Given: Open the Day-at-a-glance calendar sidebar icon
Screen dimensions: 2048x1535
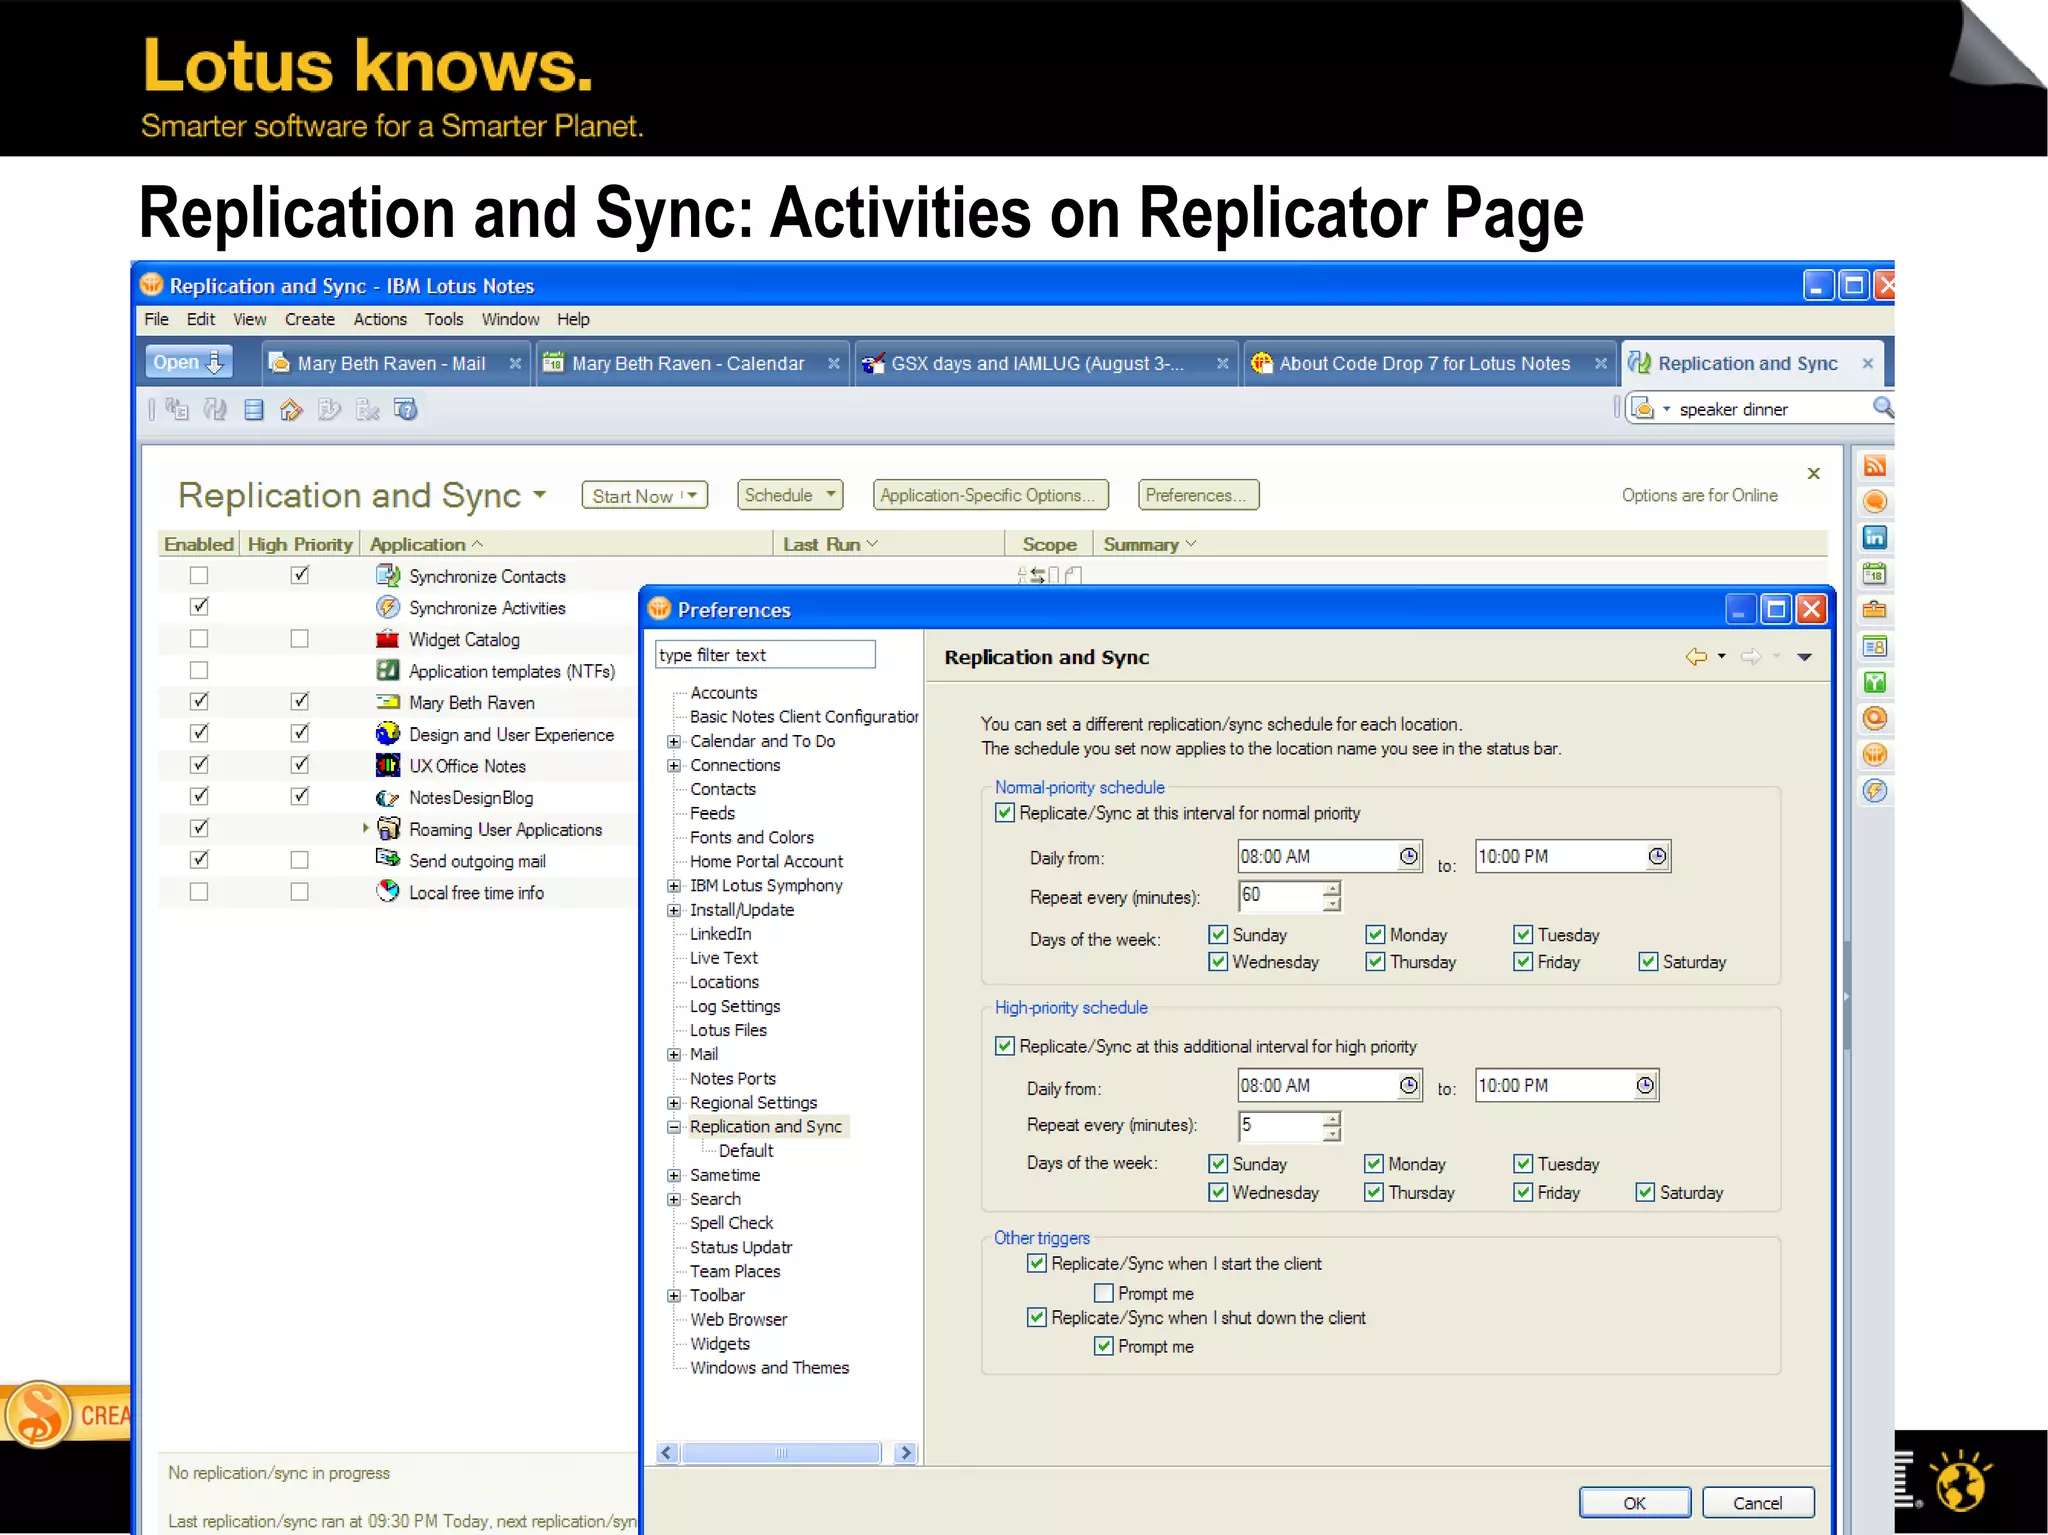Looking at the screenshot, I should pos(1875,574).
